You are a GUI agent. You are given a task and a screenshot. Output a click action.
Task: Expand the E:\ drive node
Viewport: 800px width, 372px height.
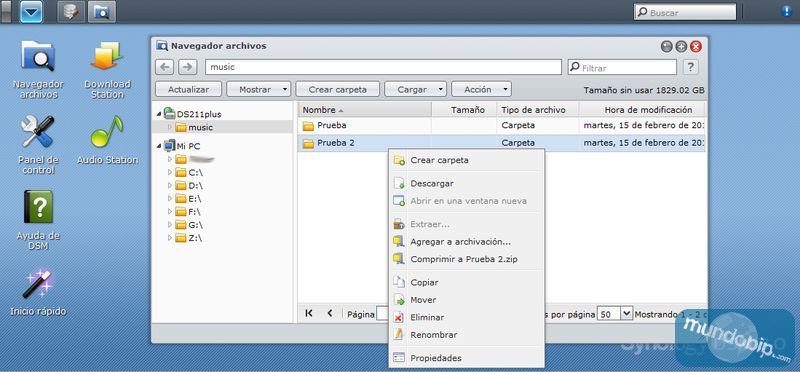[170, 199]
